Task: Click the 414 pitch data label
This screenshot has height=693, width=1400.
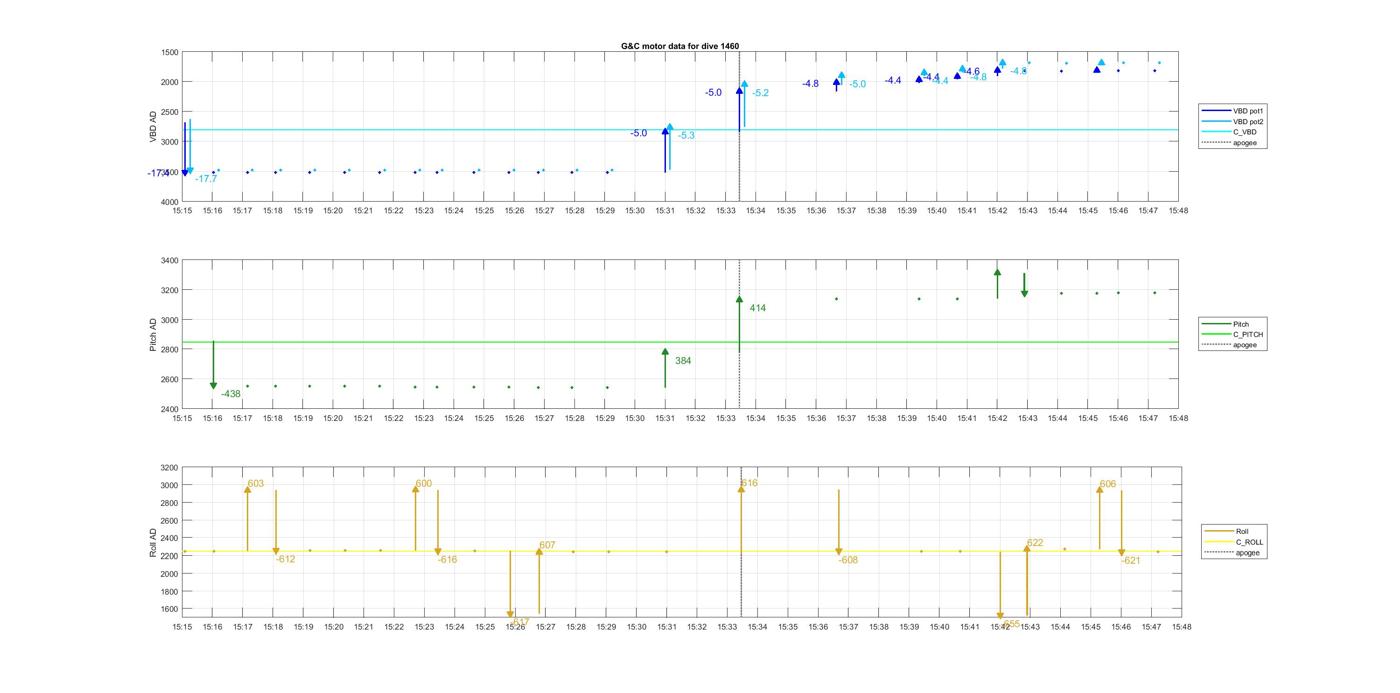Action: (758, 308)
